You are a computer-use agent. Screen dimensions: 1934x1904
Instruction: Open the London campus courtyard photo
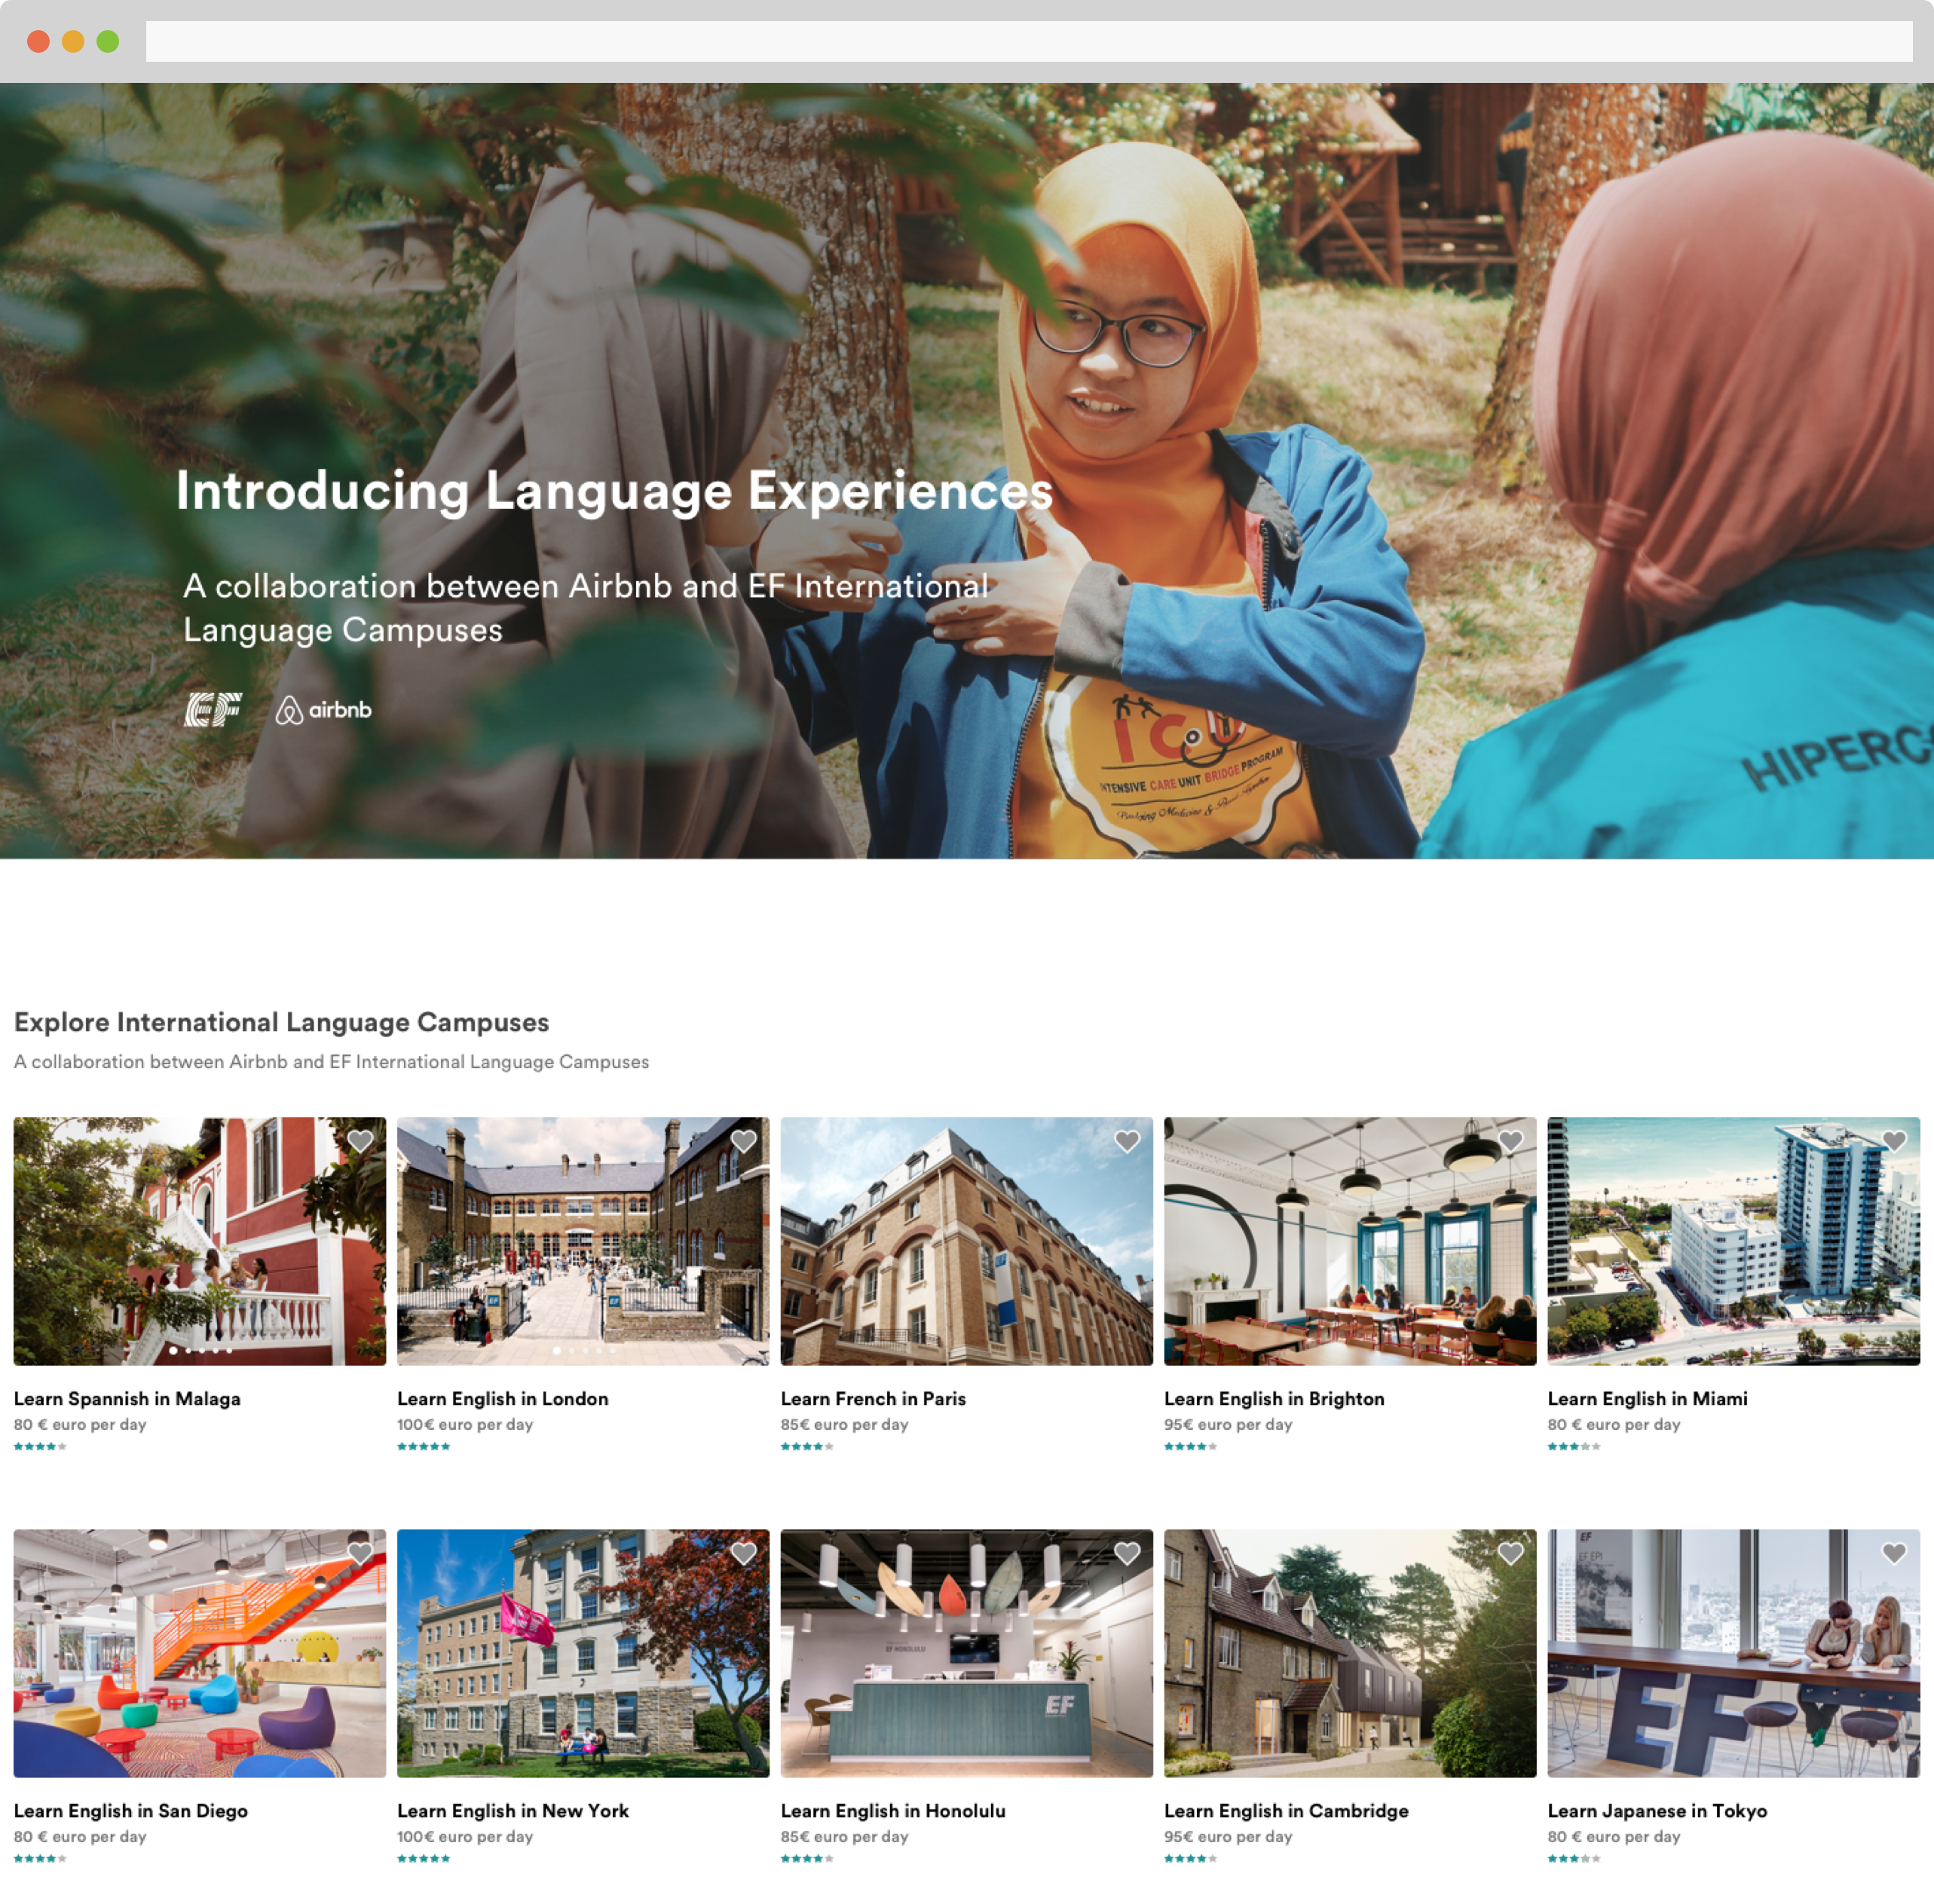point(583,1241)
